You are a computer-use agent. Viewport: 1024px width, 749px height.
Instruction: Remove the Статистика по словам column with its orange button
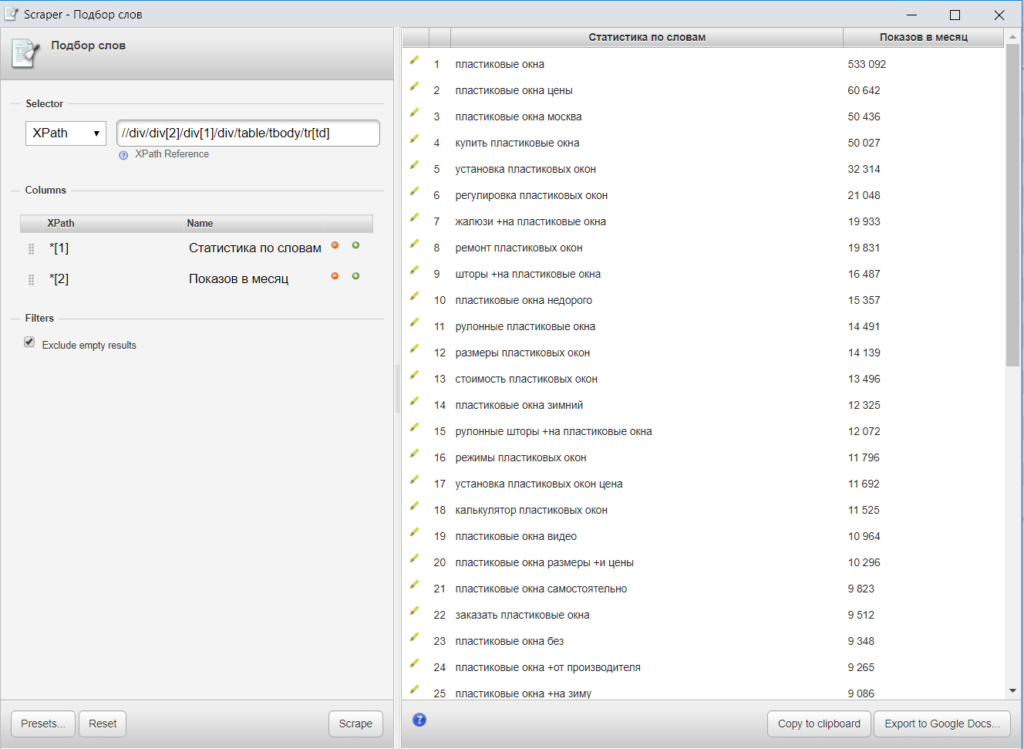tap(335, 246)
